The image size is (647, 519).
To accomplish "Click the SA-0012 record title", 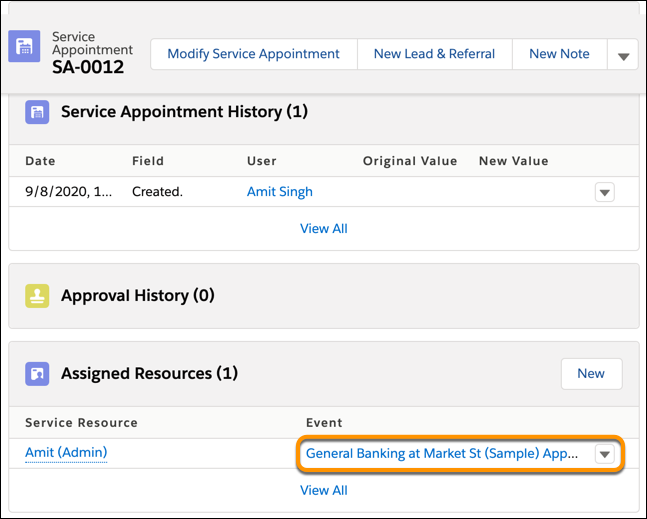I will pos(88,67).
